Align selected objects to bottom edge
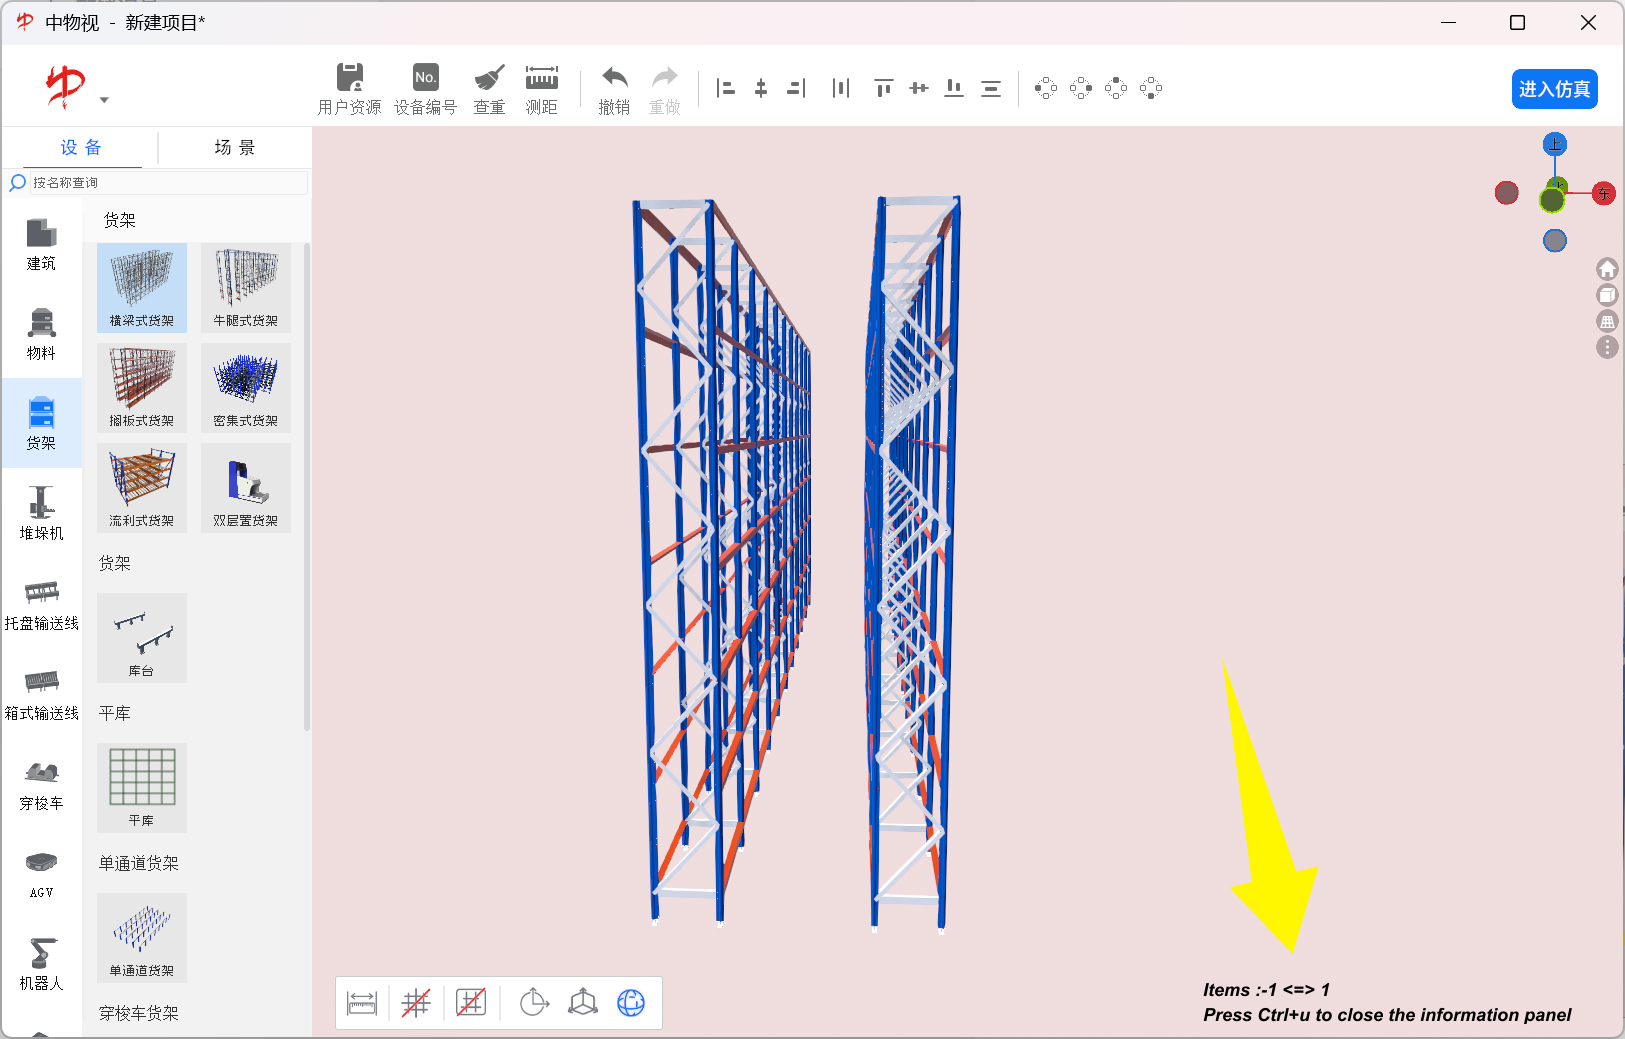 click(x=954, y=89)
